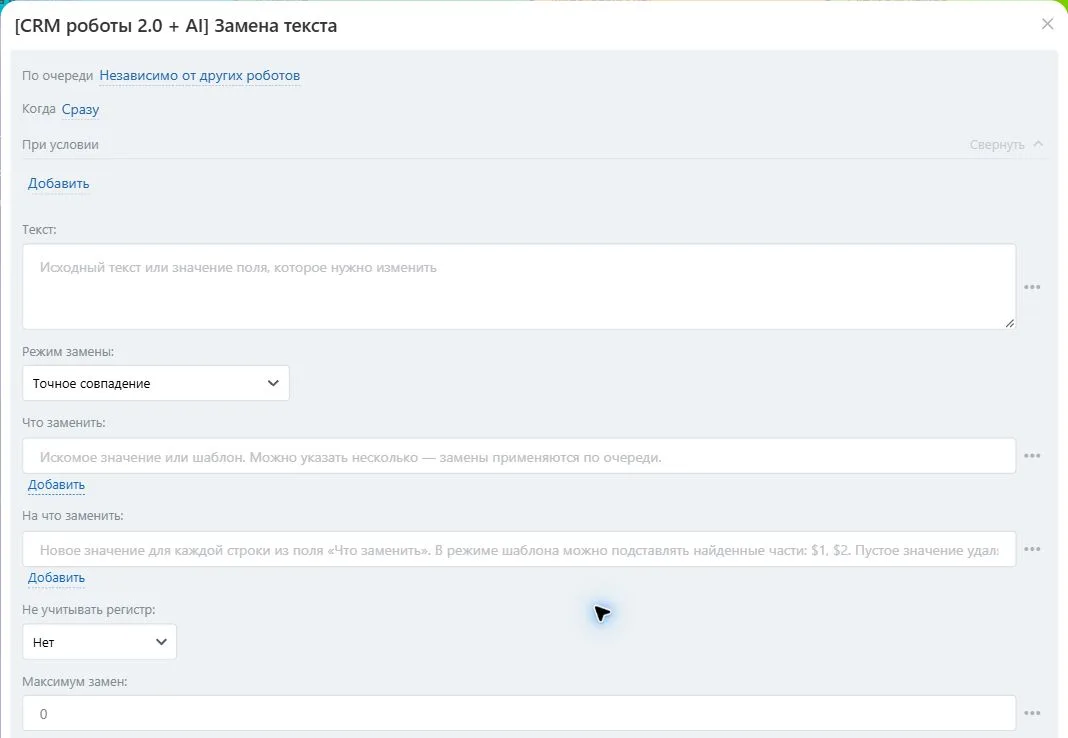Screen dimensions: 1068x738
Task: Focus the Что заменить input field
Action: 519,456
